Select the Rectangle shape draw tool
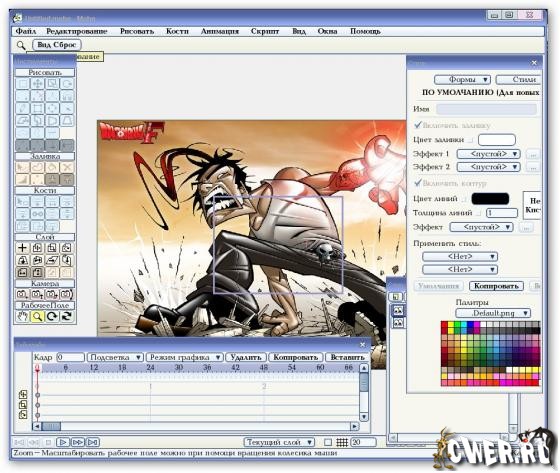Image resolution: width=560 pixels, height=473 pixels. coord(38,108)
